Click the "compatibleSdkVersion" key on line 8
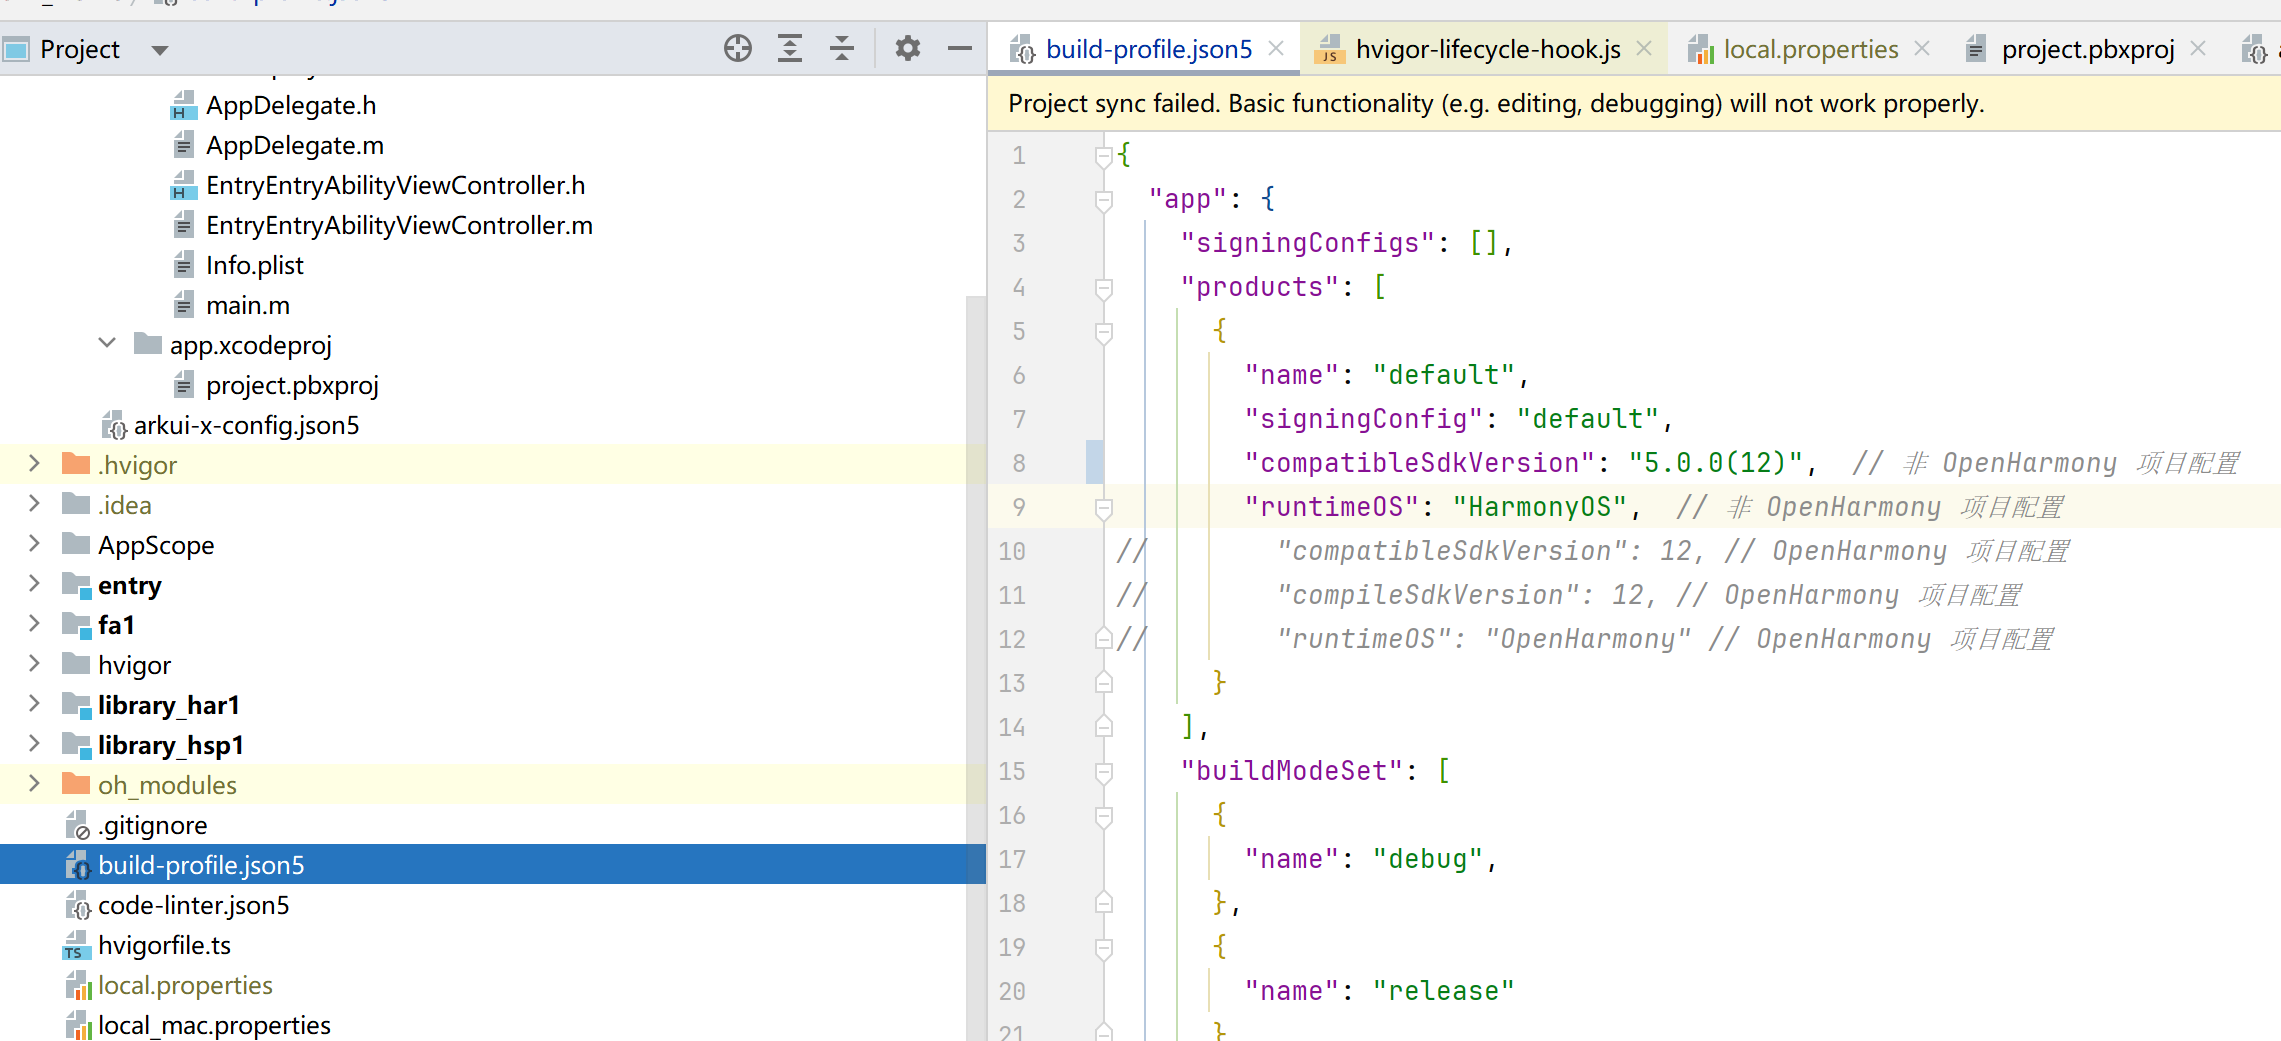The width and height of the screenshot is (2281, 1041). coord(1419,463)
